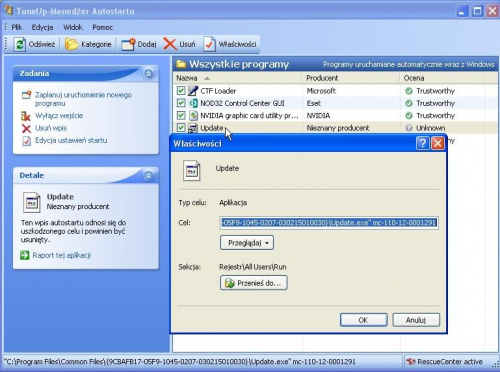Click Eset producer cell
500x372 pixels.
pos(314,103)
